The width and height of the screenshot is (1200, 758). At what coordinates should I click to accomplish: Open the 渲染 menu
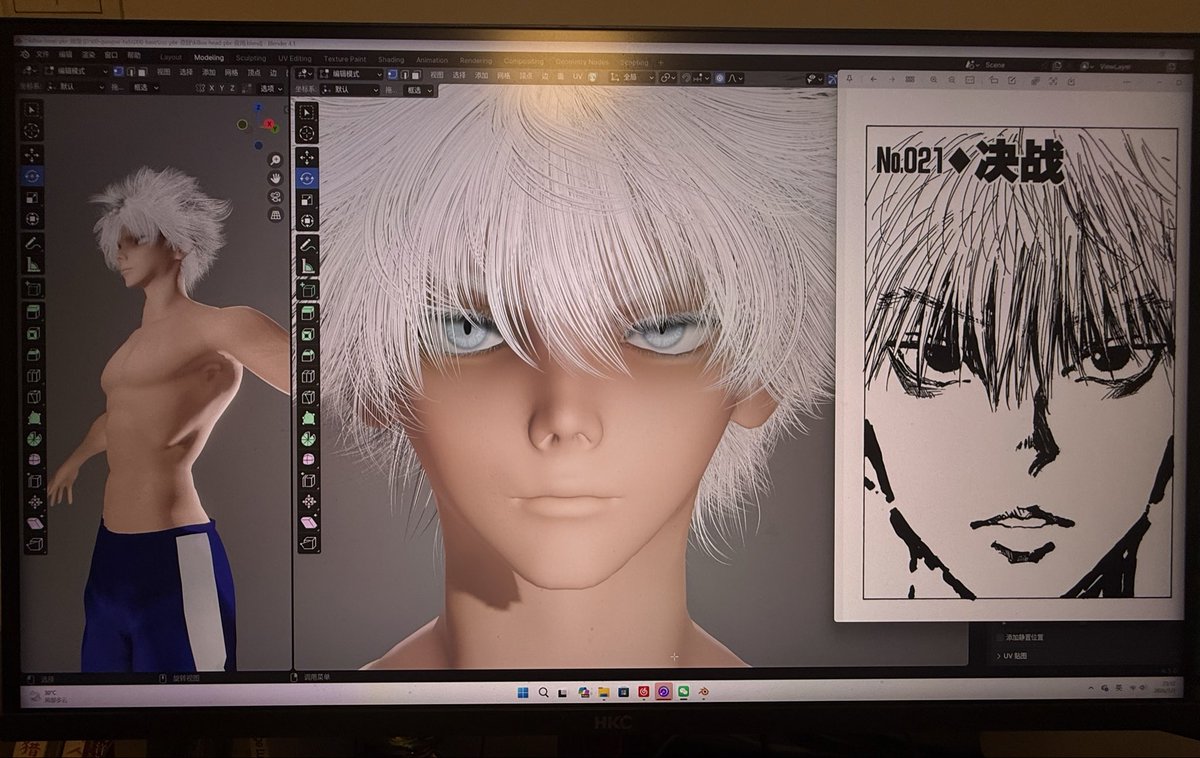[87, 55]
